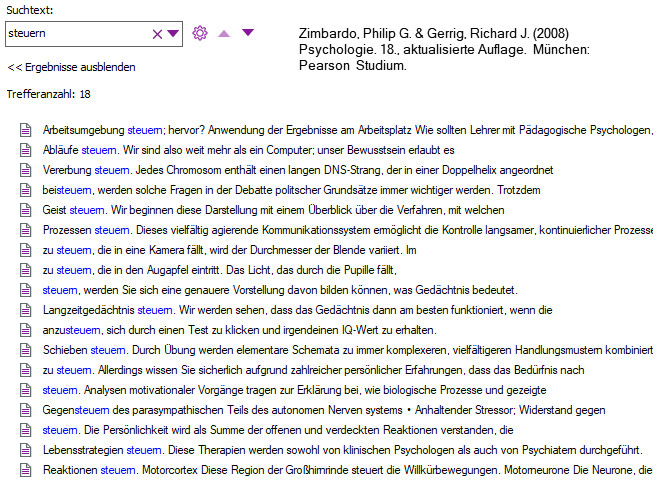Open result 'Geist steuern. Wir beginnen'

click(x=273, y=210)
